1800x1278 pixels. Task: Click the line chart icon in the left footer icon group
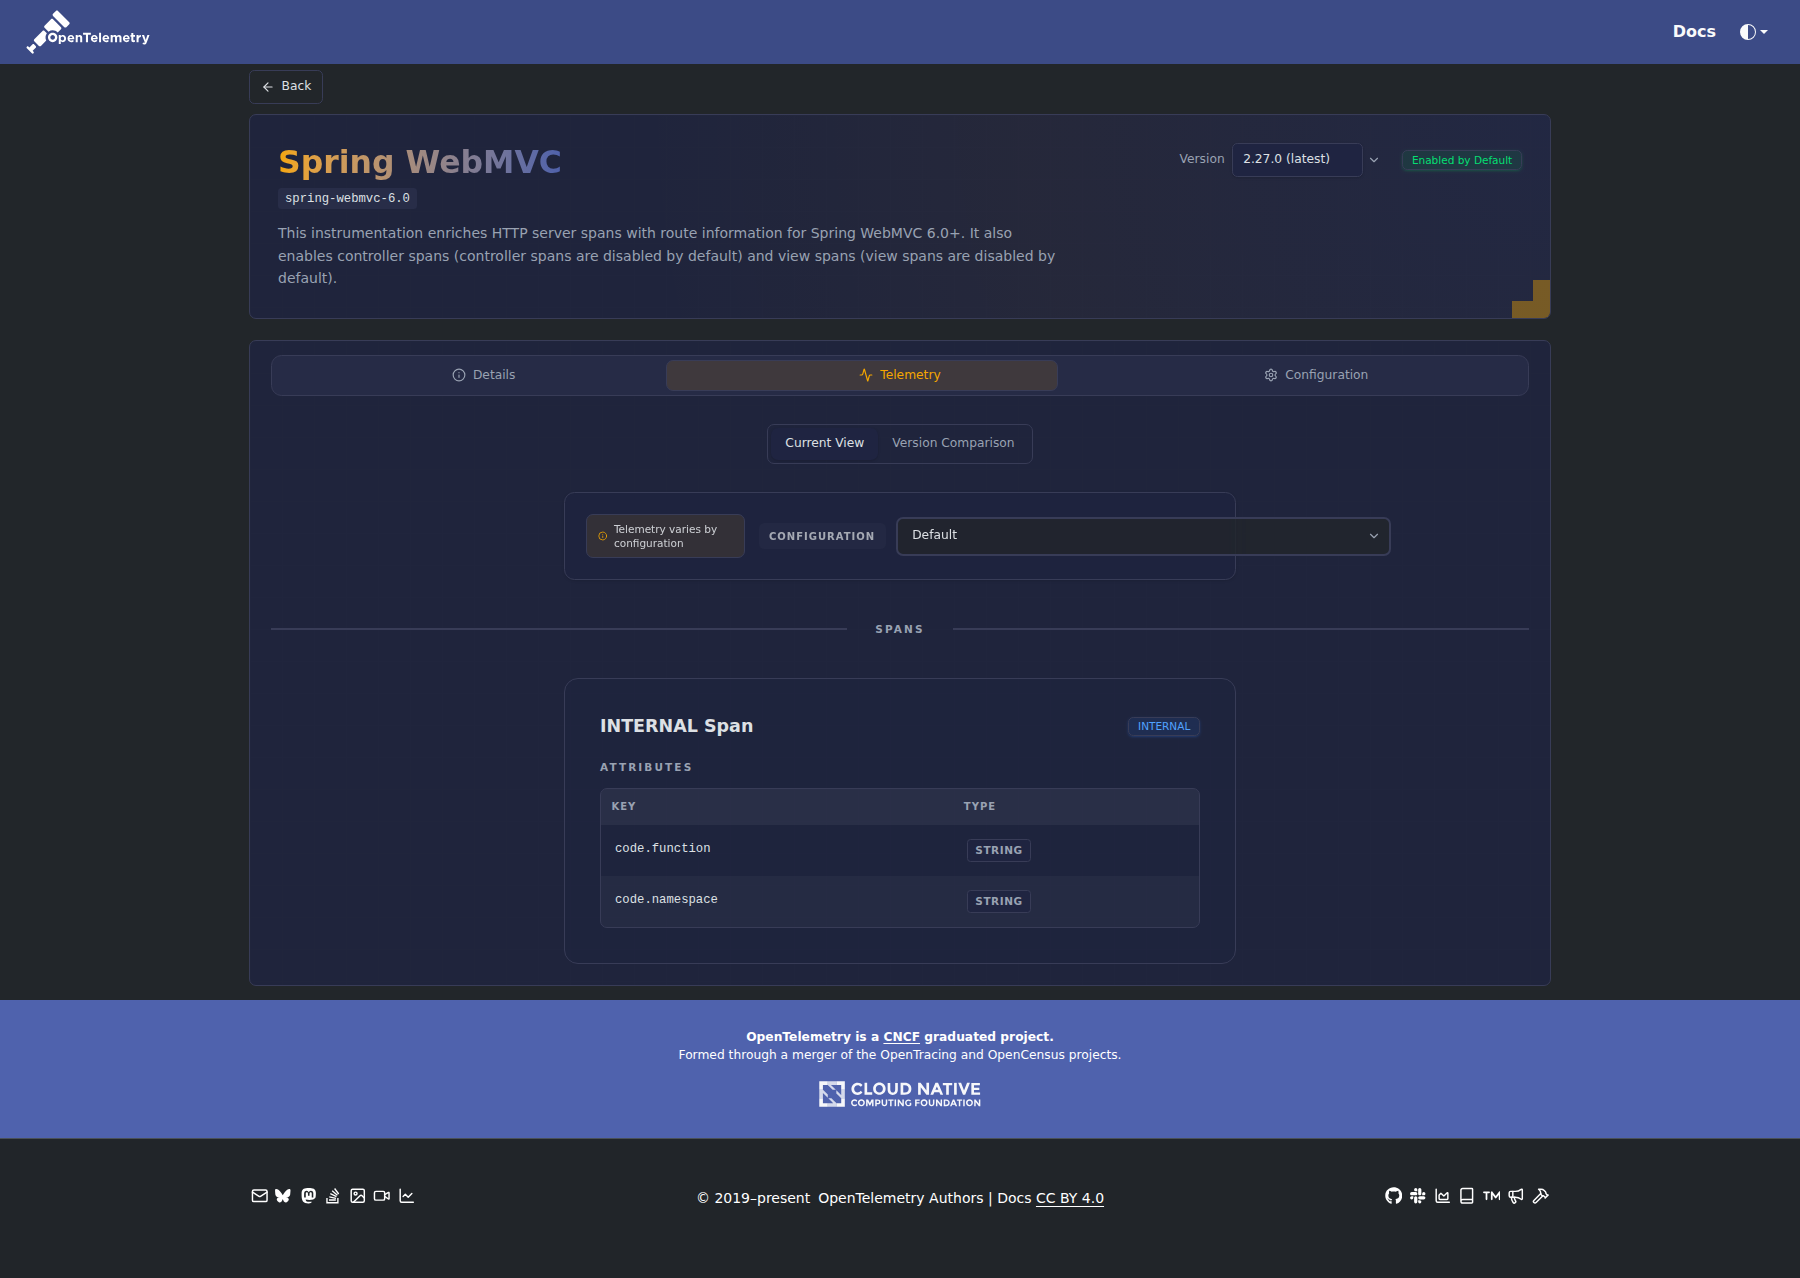point(406,1196)
